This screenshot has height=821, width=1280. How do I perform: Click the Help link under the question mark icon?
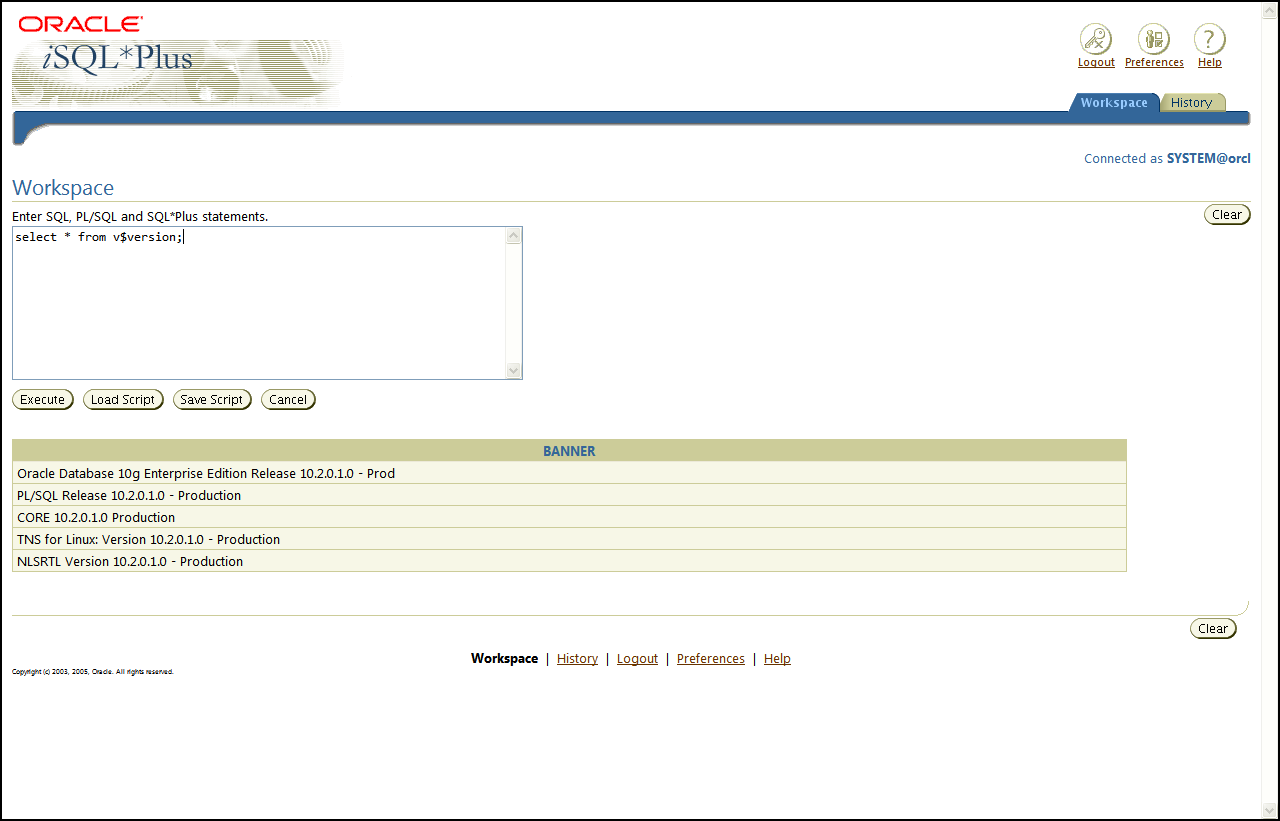pyautogui.click(x=1210, y=62)
